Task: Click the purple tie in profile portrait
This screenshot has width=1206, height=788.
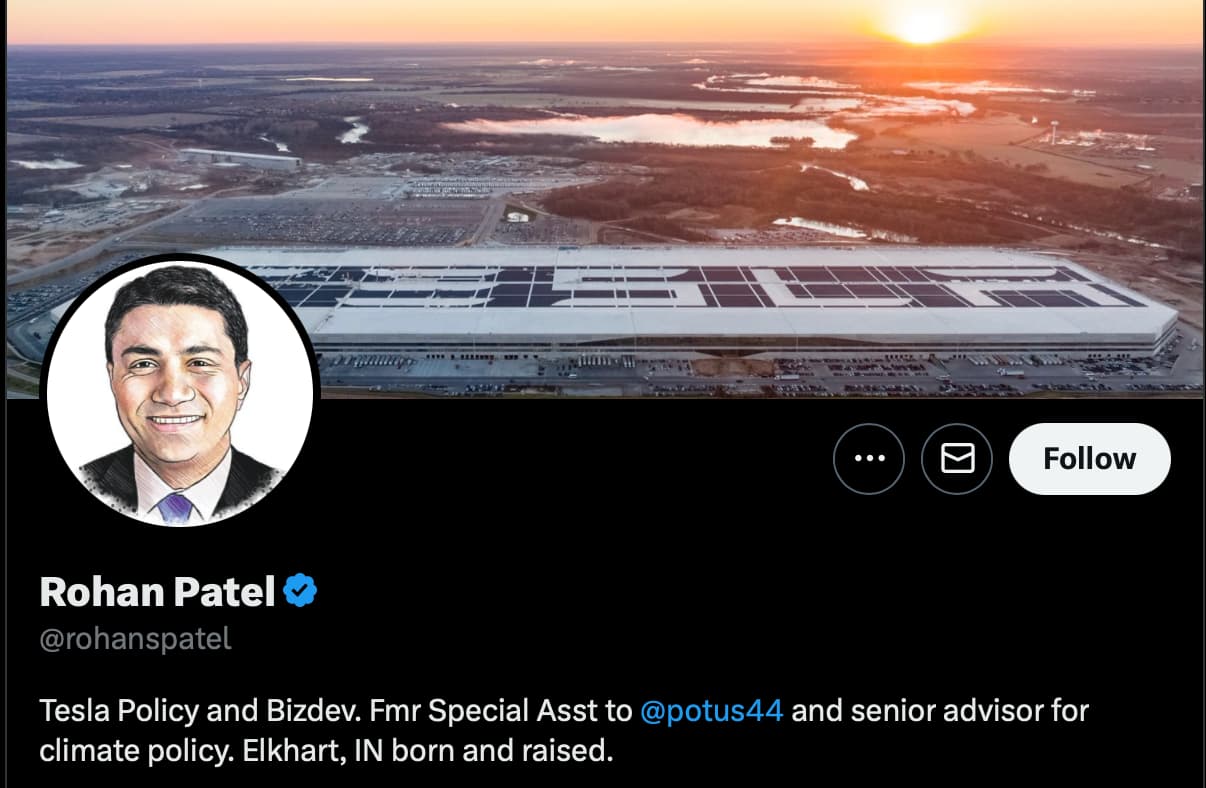Action: 175,507
